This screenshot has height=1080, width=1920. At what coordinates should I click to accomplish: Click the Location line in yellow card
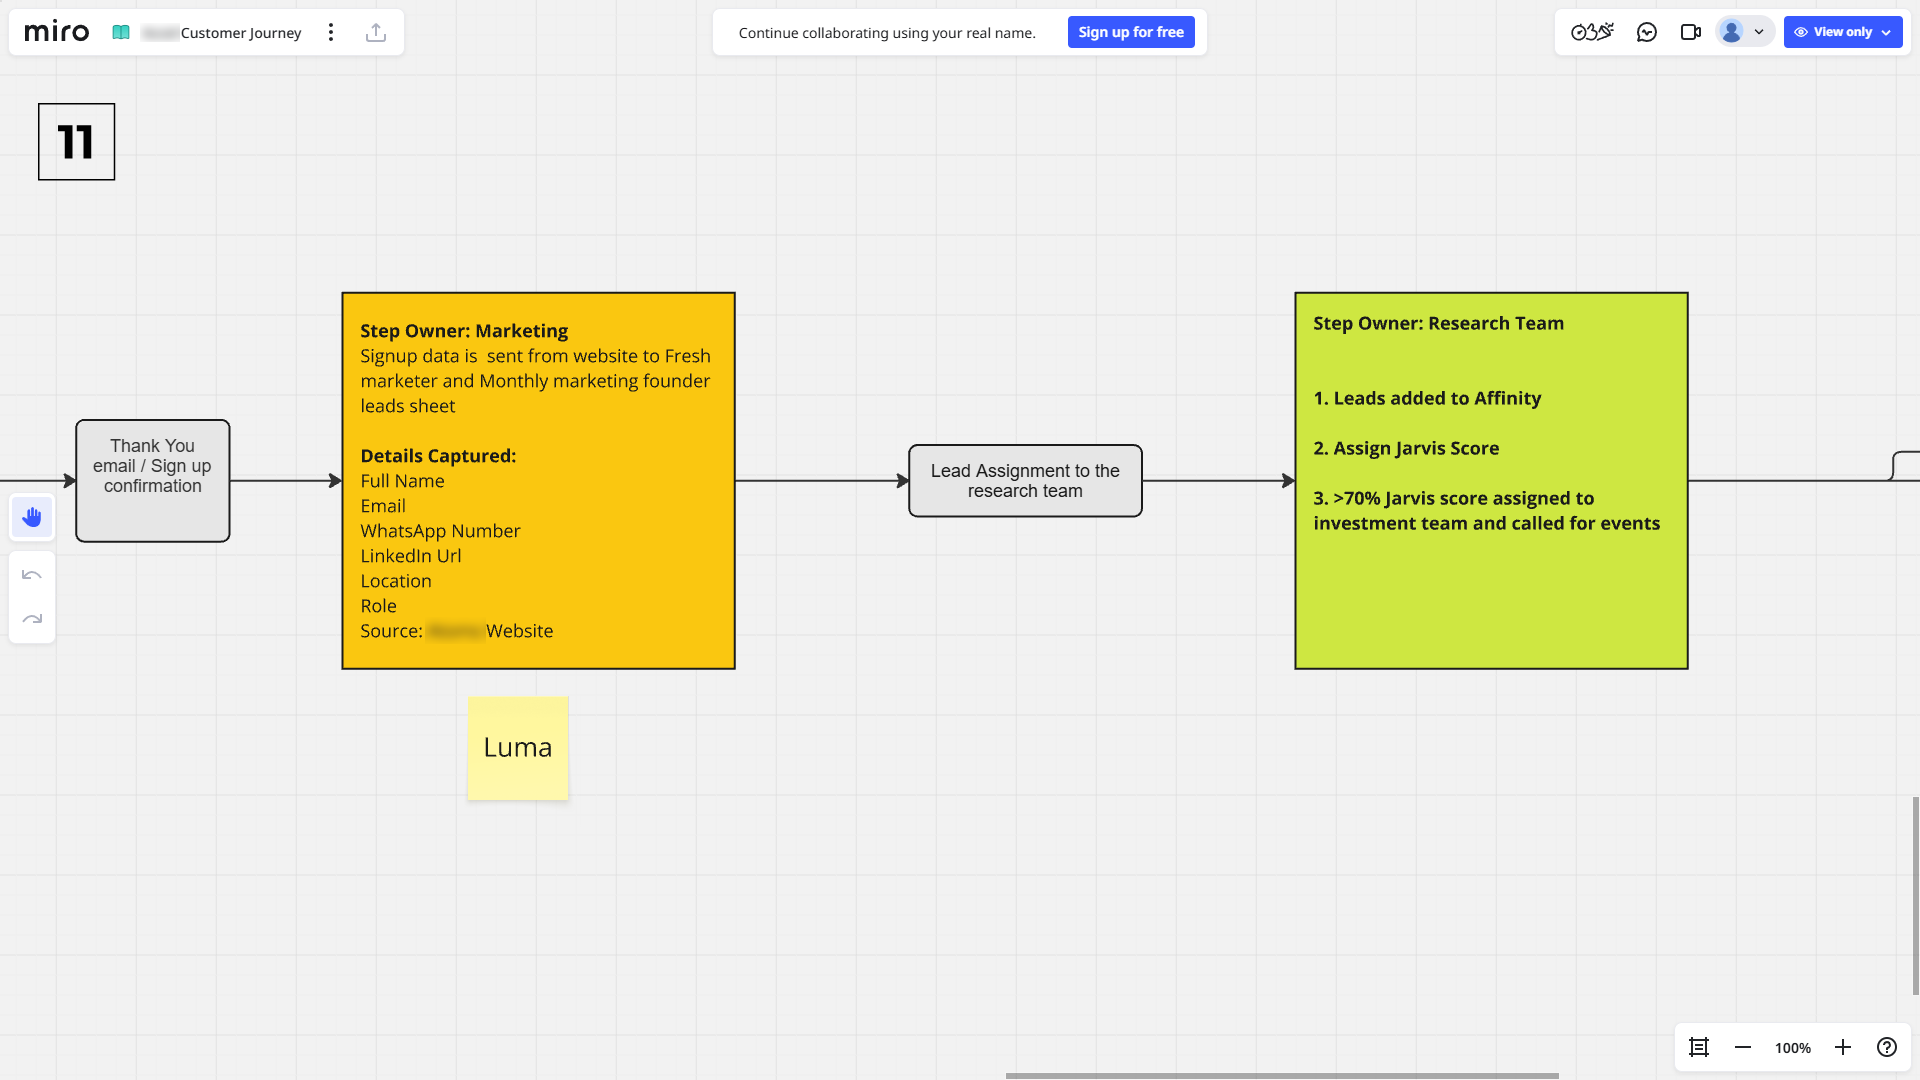click(x=396, y=581)
